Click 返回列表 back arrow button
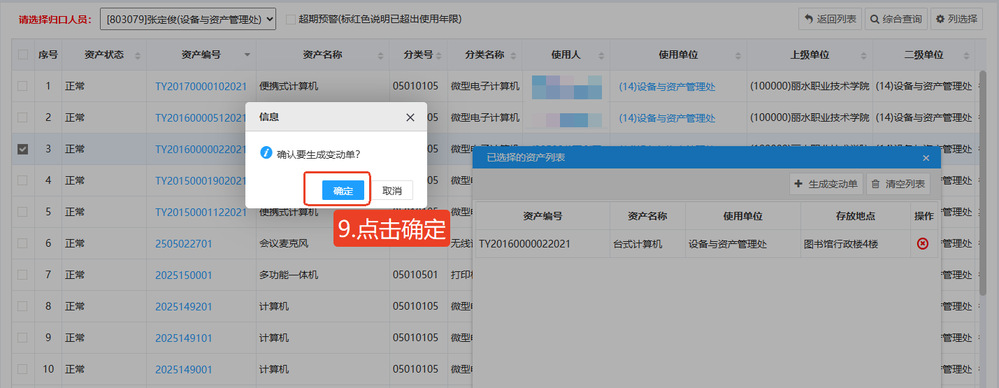 830,19
